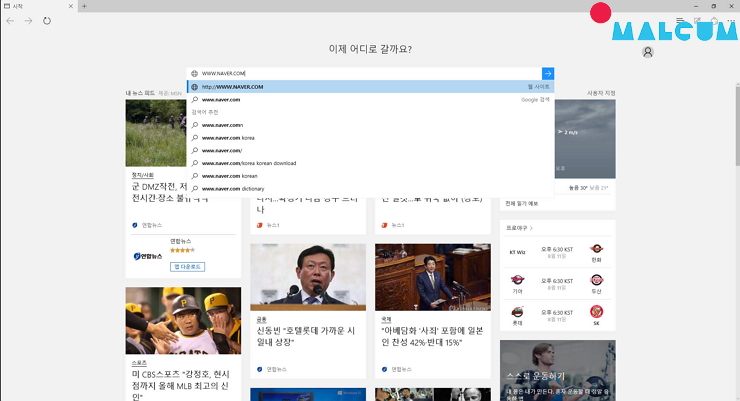Click the KT Wiz 오후 6:30 KST game time
Image resolution: width=740 pixels, height=401 pixels.
(x=557, y=249)
